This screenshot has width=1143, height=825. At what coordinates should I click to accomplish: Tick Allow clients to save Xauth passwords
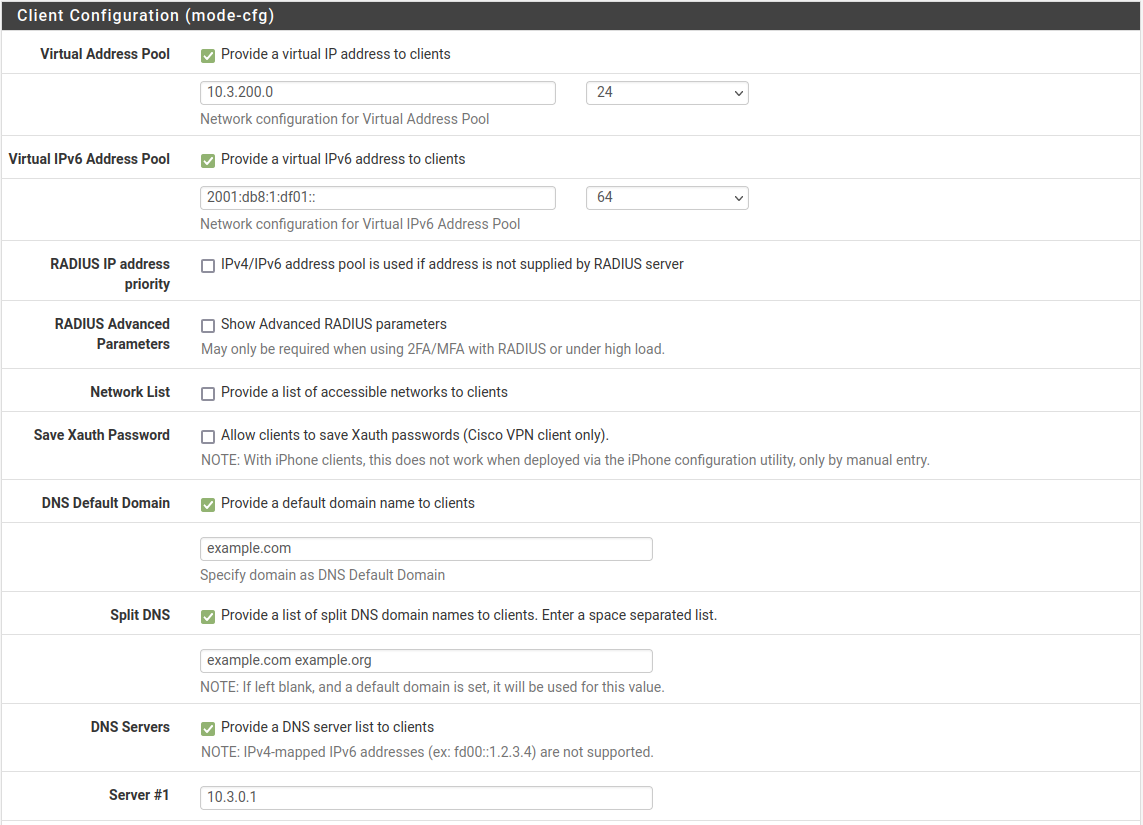[208, 437]
